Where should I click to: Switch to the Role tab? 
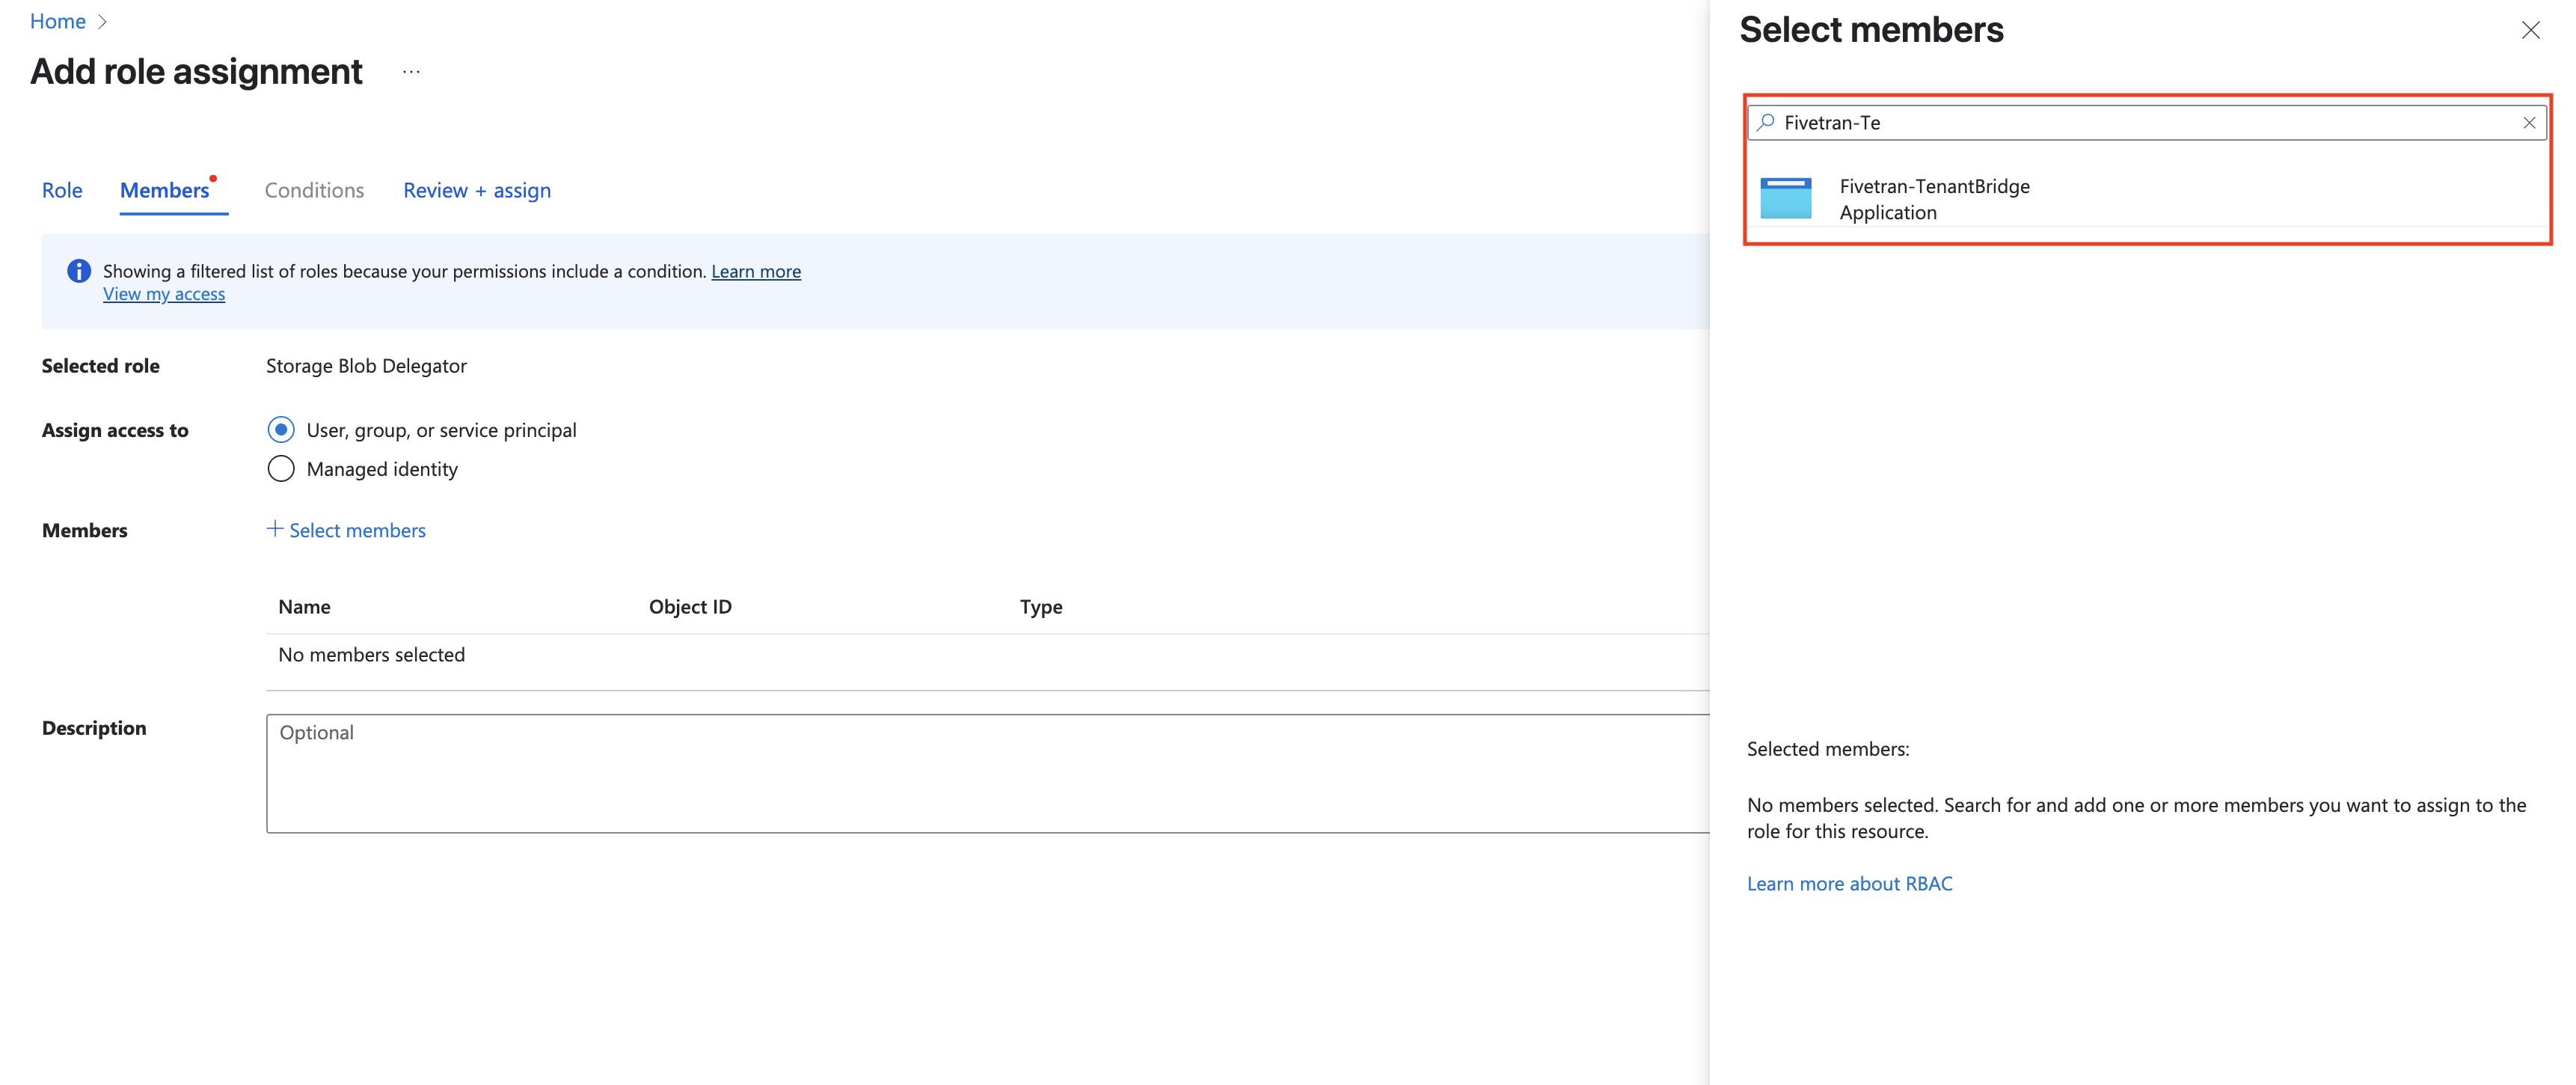[62, 190]
